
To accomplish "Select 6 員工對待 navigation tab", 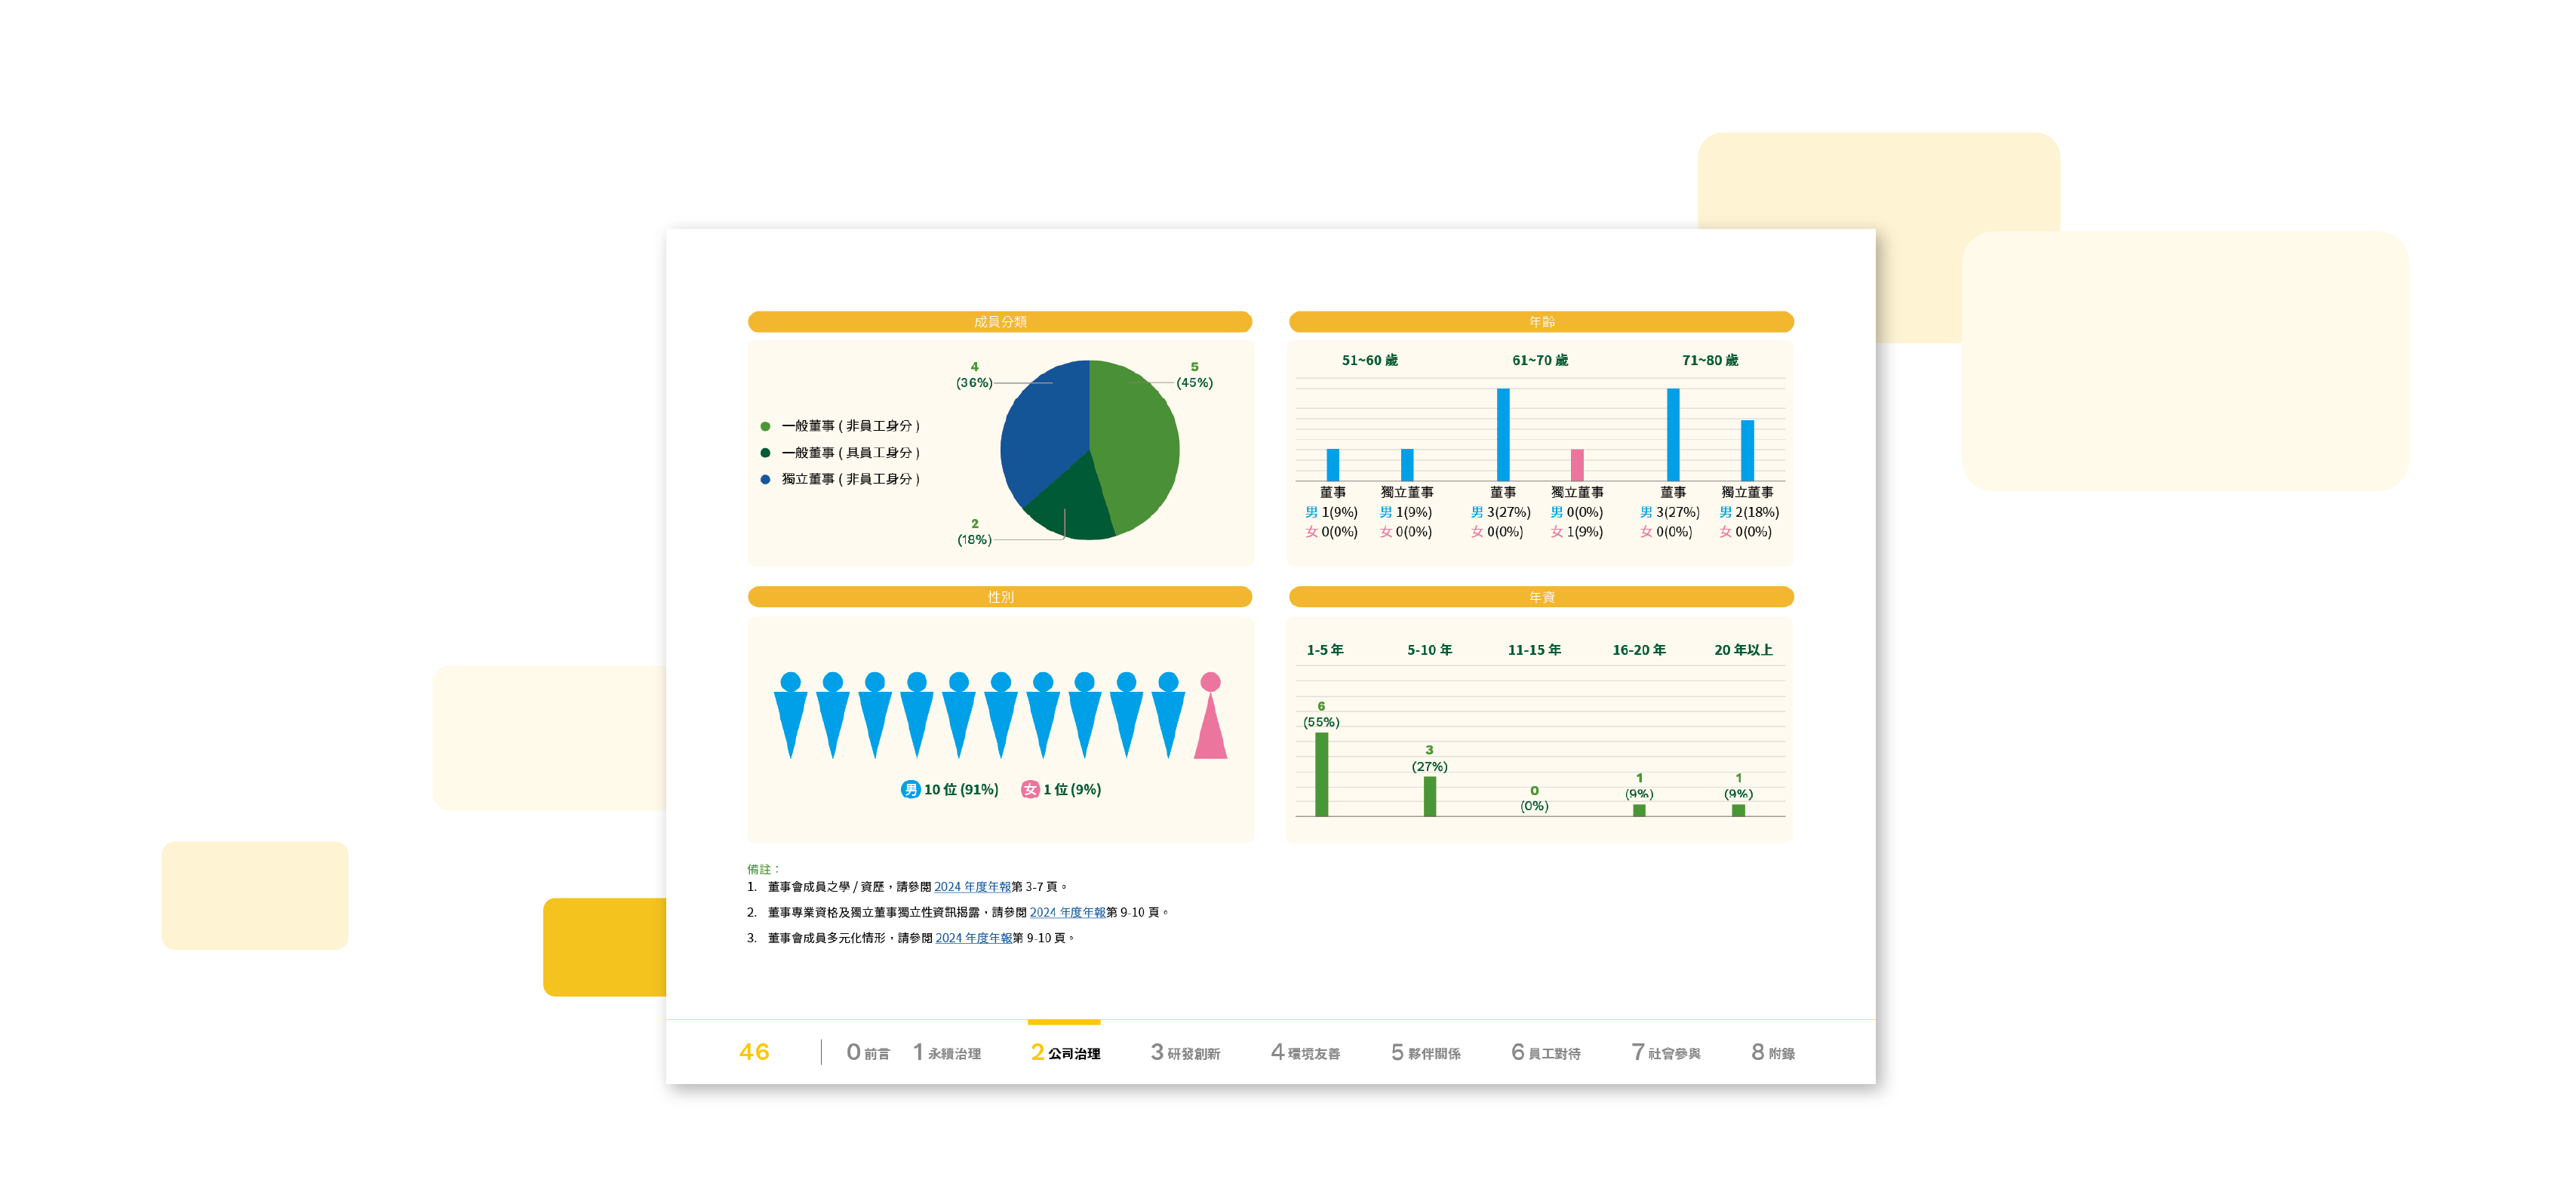I will (x=1545, y=1053).
